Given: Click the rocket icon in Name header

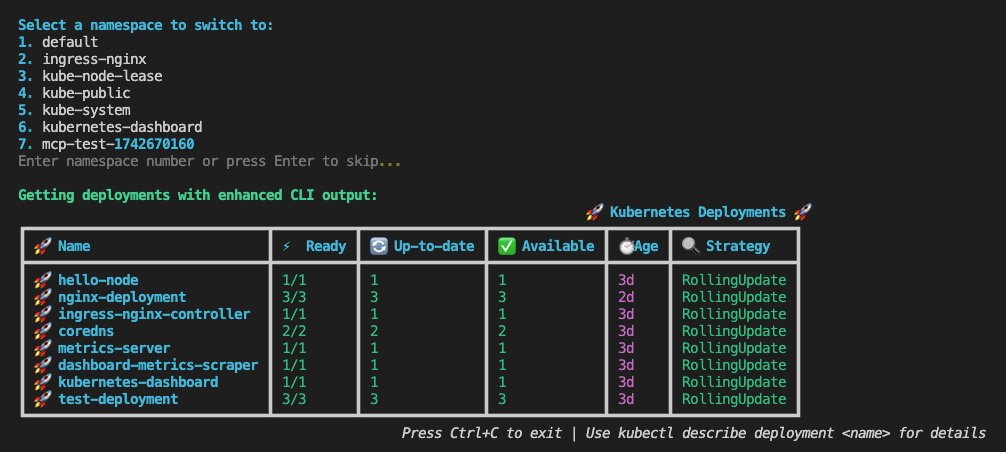Looking at the screenshot, I should click(42, 246).
